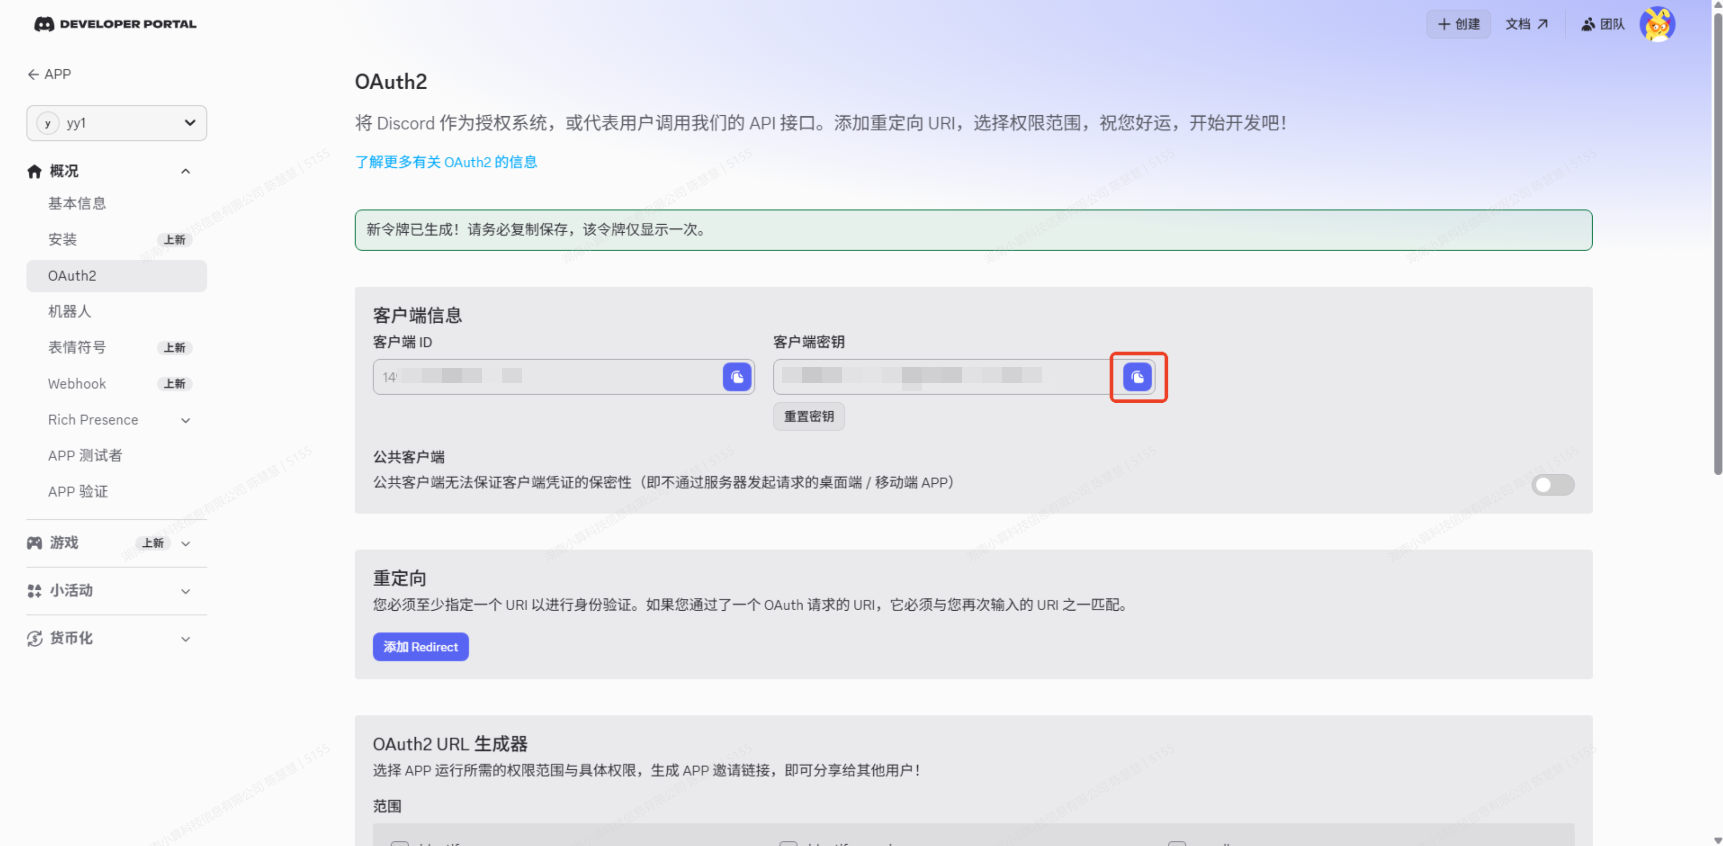Click the 重定向 heading

(x=400, y=579)
